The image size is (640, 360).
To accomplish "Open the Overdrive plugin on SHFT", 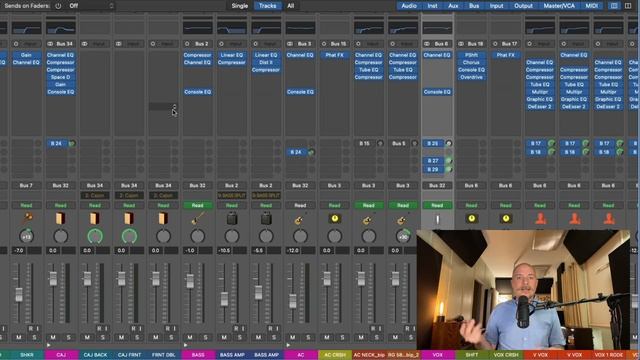I will (x=471, y=77).
